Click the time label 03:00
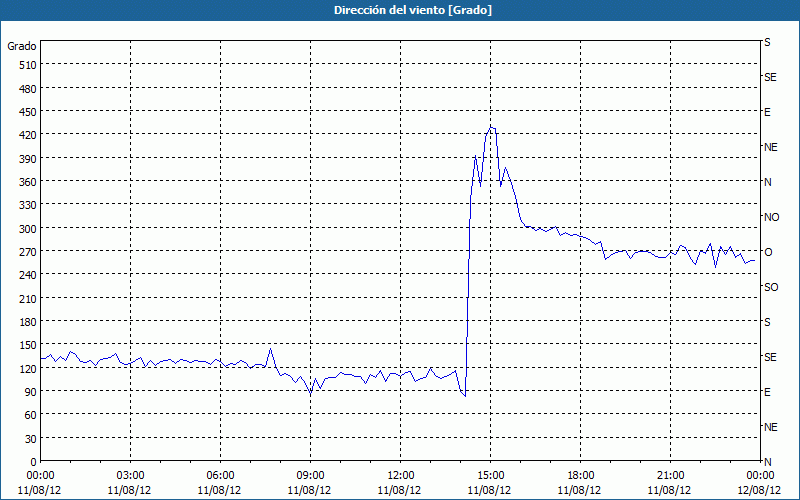800x500 pixels. [x=130, y=476]
